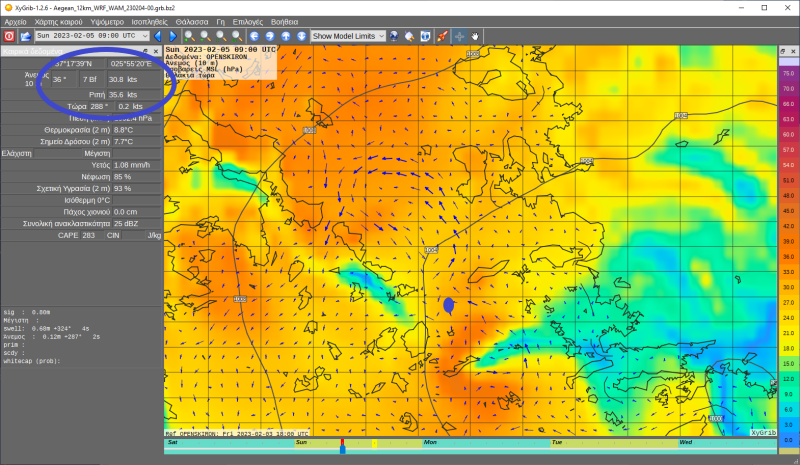
Task: Click Tue on the forecast timeline
Action: click(555, 441)
